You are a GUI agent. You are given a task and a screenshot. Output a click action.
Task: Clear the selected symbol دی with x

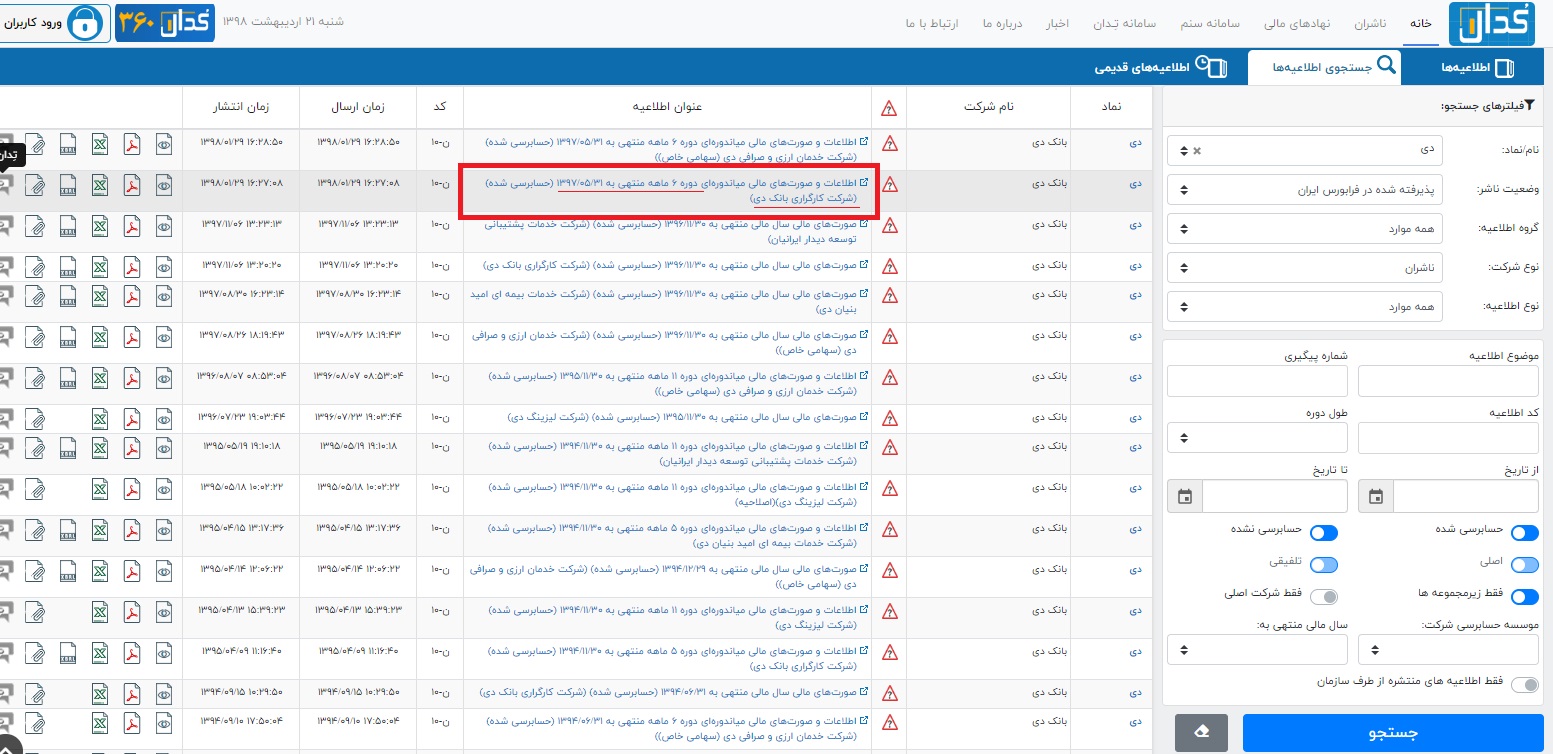click(x=1197, y=151)
